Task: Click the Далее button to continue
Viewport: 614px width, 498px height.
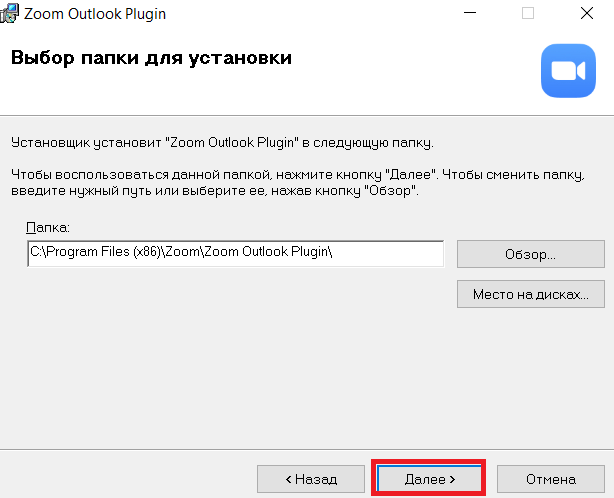Action: click(429, 478)
